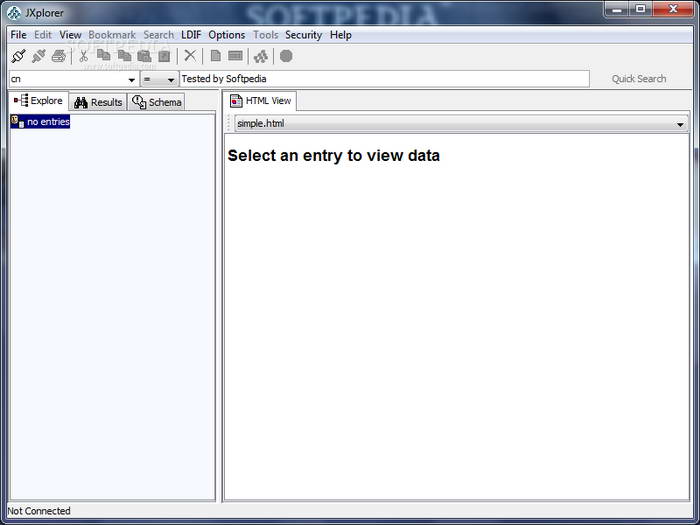Open the Options menu

tap(227, 35)
